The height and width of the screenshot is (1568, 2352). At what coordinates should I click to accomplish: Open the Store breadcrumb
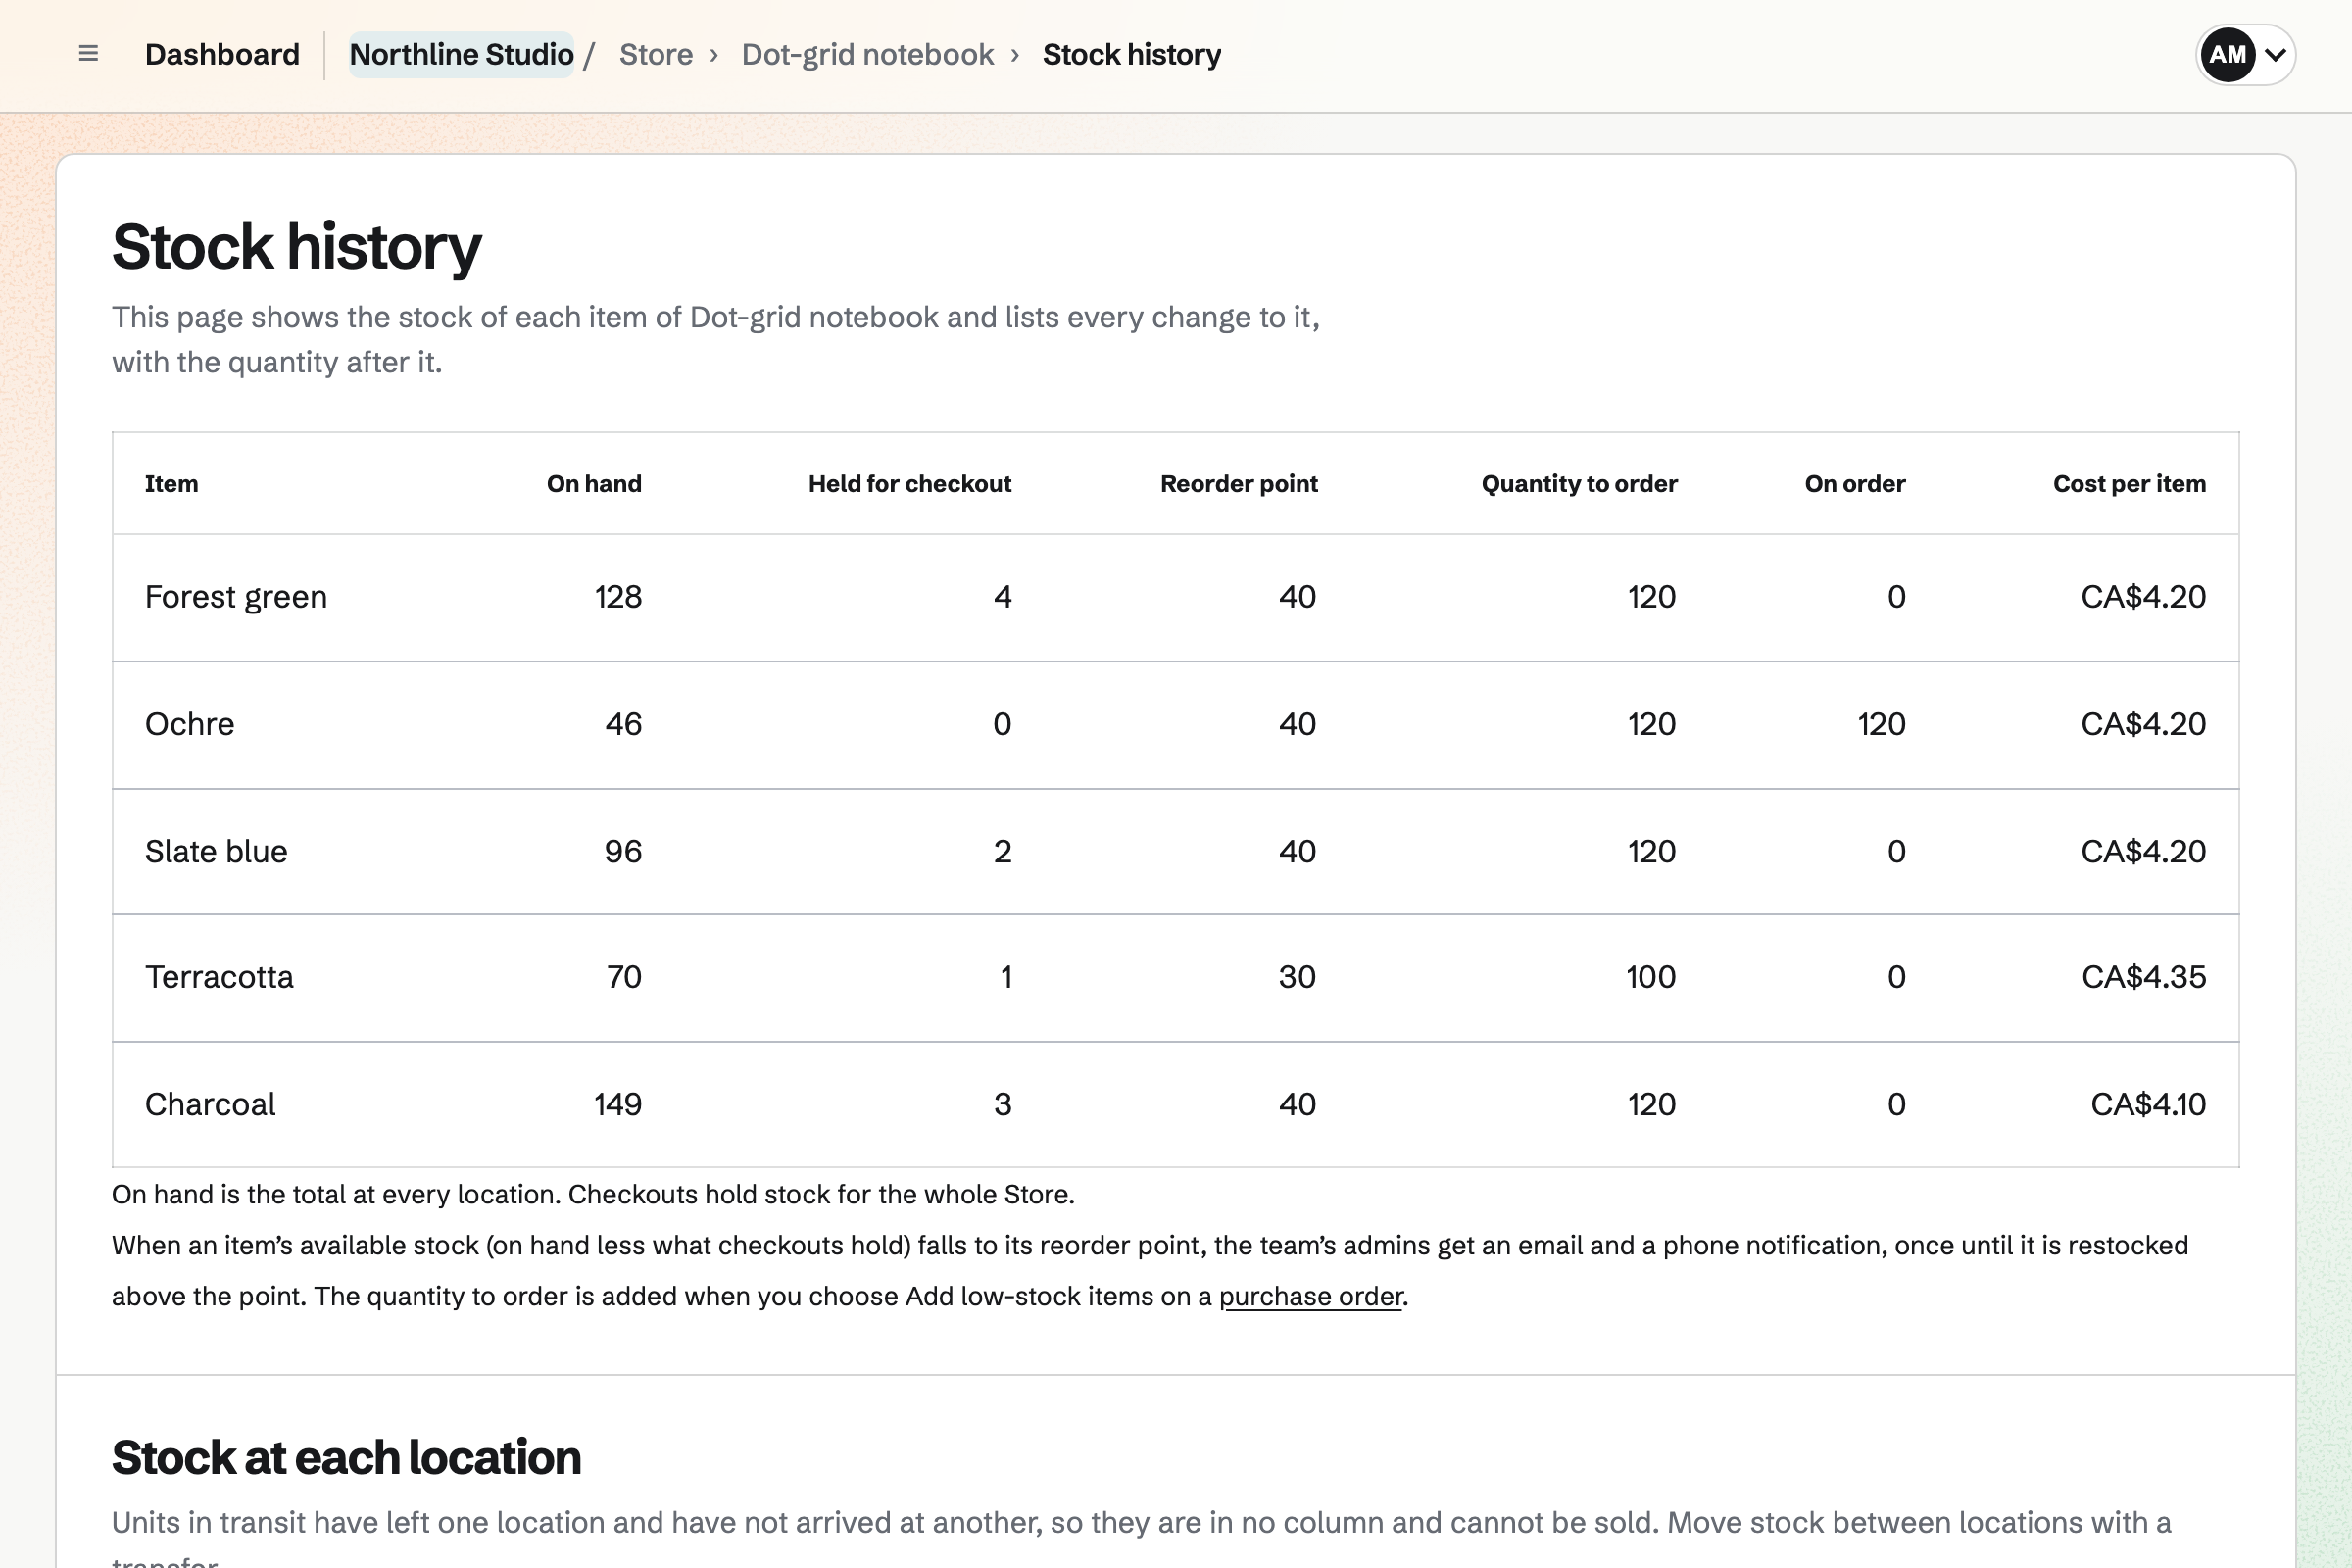[x=656, y=55]
